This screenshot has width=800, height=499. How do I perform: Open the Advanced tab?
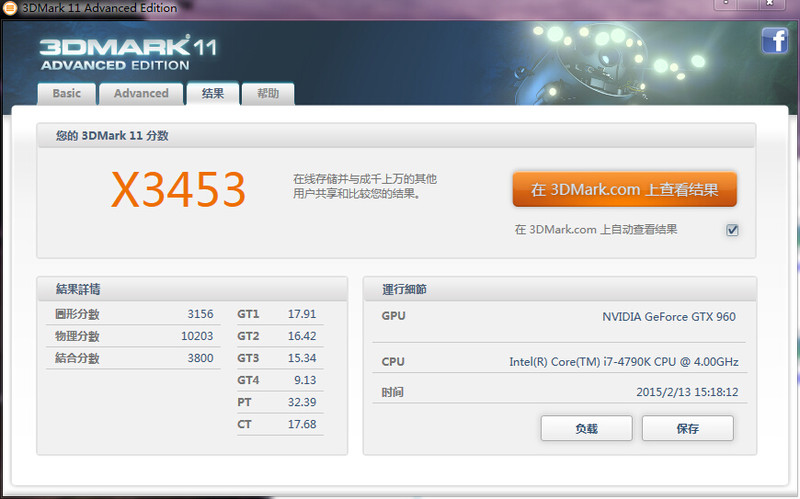[141, 94]
